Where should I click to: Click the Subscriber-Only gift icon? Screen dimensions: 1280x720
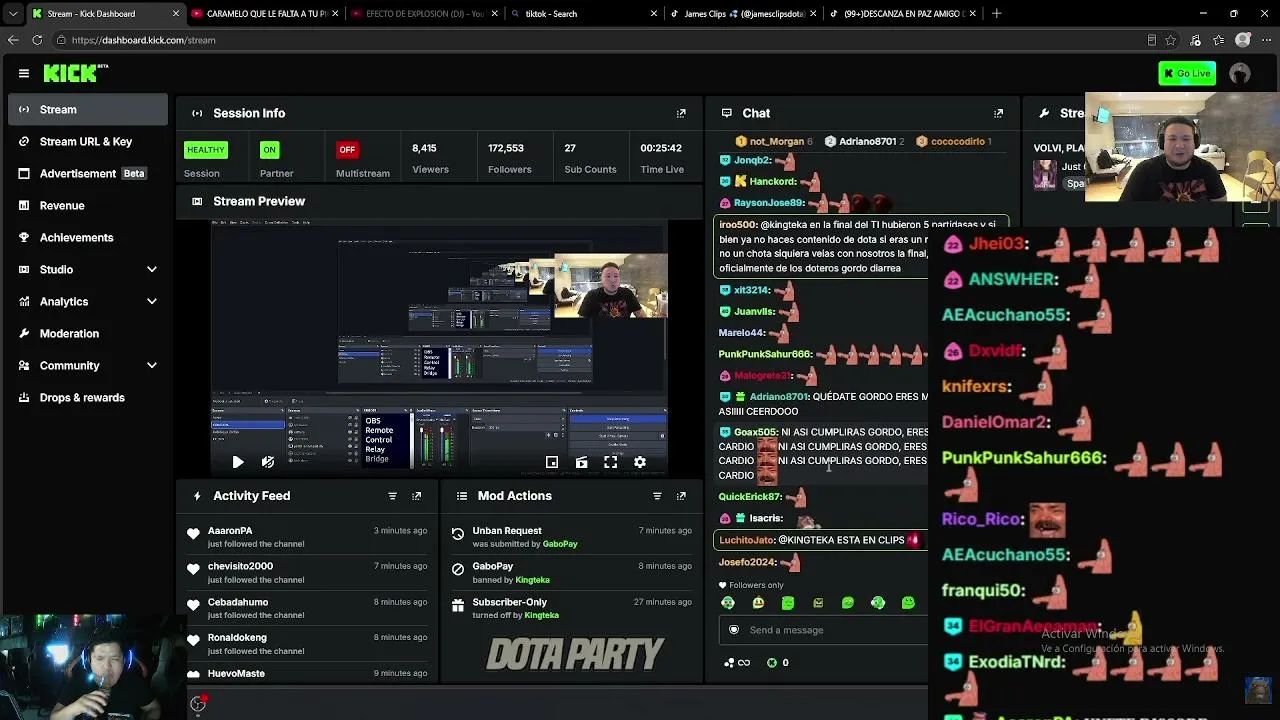click(x=458, y=605)
